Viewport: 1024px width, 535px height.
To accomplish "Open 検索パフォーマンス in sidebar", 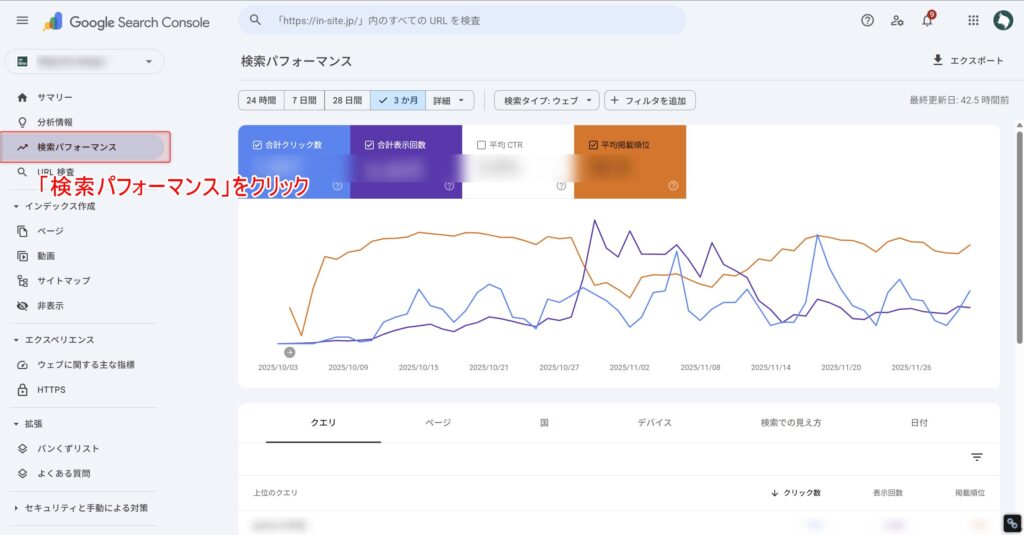I will tap(82, 148).
